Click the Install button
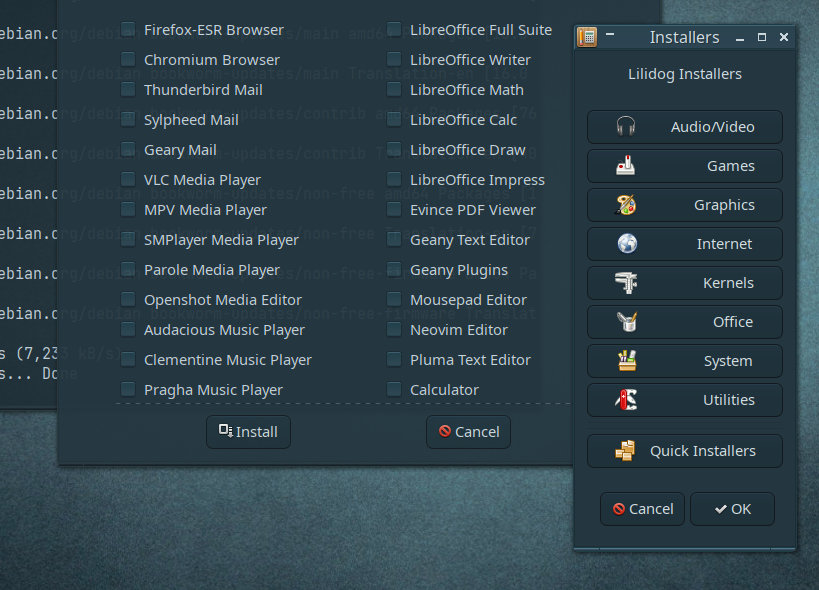The height and width of the screenshot is (590, 819). pos(248,432)
